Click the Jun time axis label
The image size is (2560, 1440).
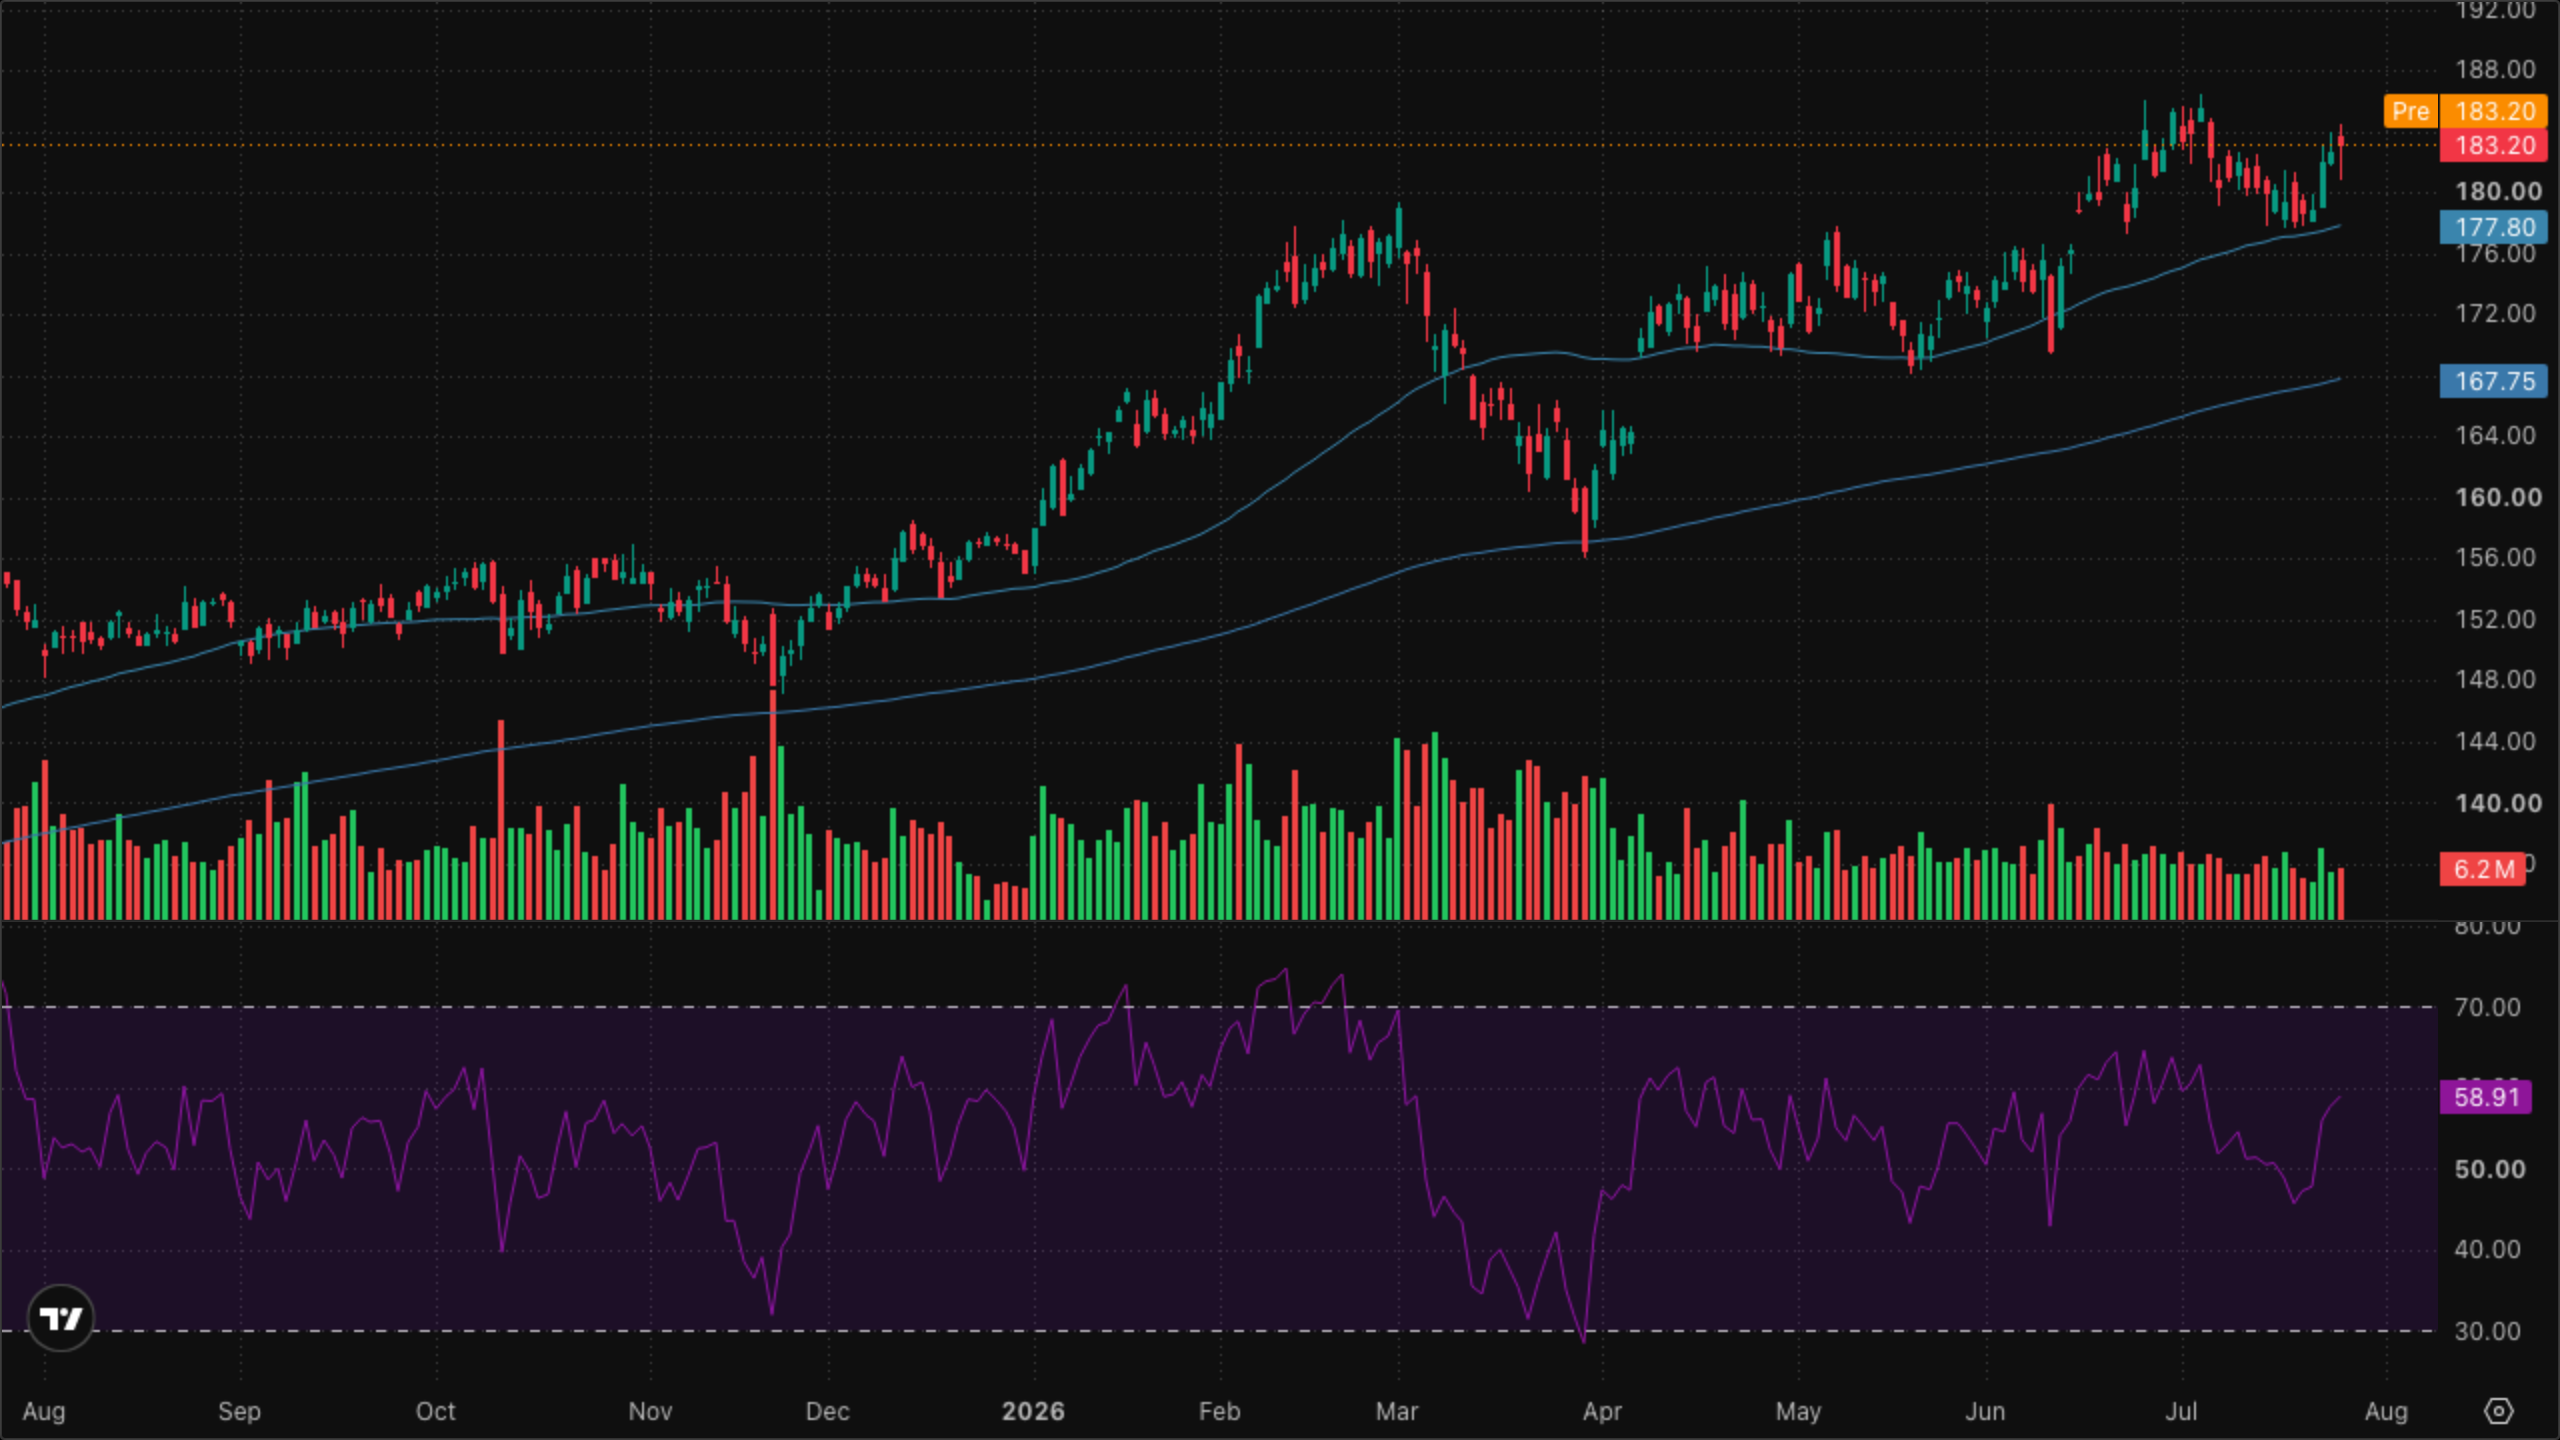pos(1985,1411)
